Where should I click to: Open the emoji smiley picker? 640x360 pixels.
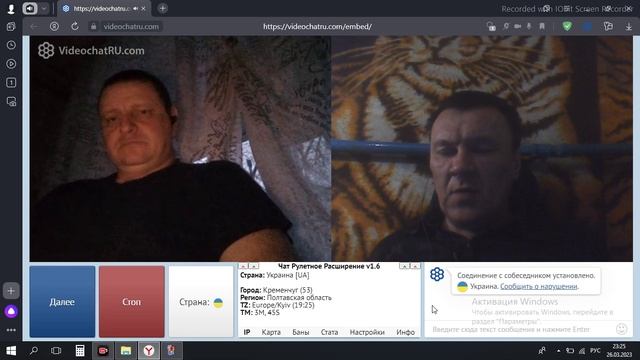pyautogui.click(x=622, y=329)
